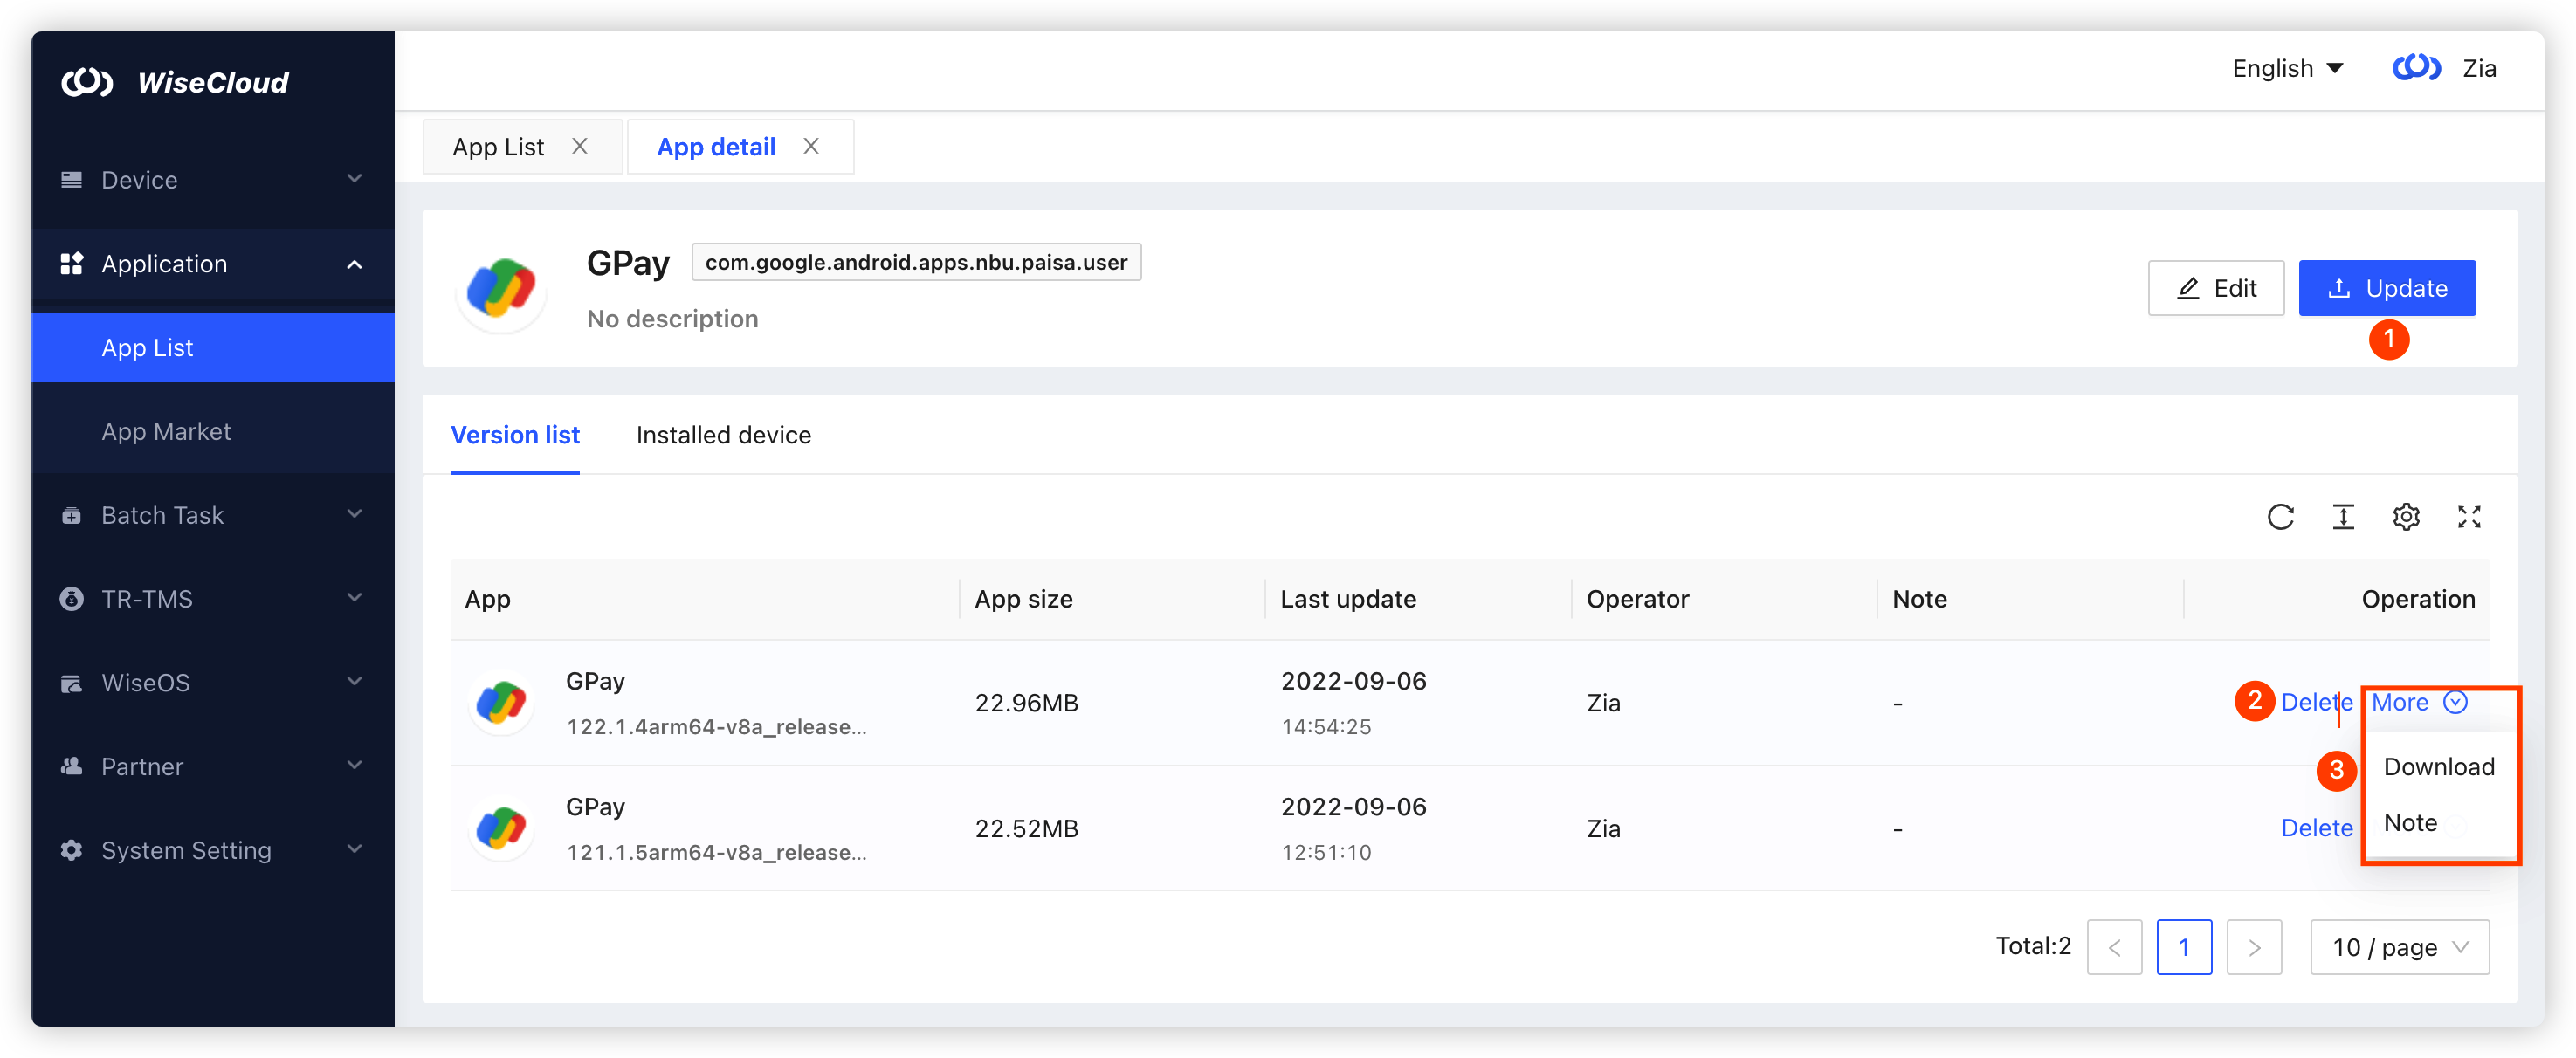The height and width of the screenshot is (1058, 2576).
Task: Click GPay icon in the 22.52MB row
Action: tap(501, 829)
